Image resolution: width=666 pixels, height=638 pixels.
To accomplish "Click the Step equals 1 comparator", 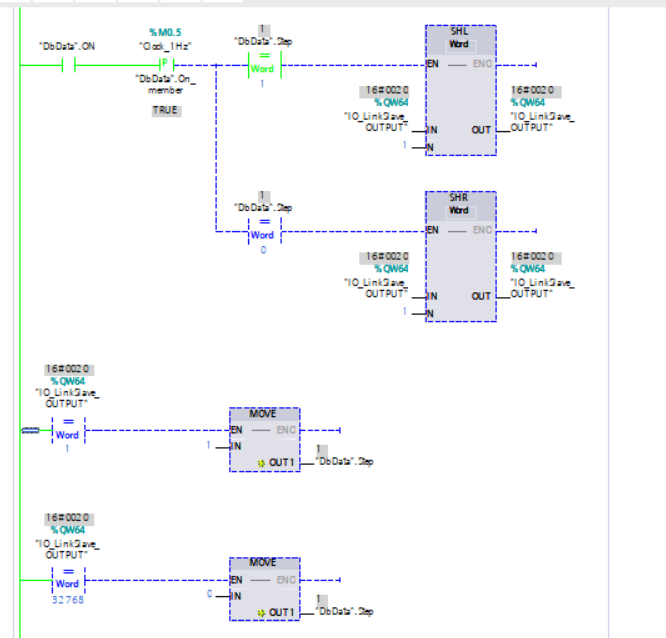I will click(264, 66).
